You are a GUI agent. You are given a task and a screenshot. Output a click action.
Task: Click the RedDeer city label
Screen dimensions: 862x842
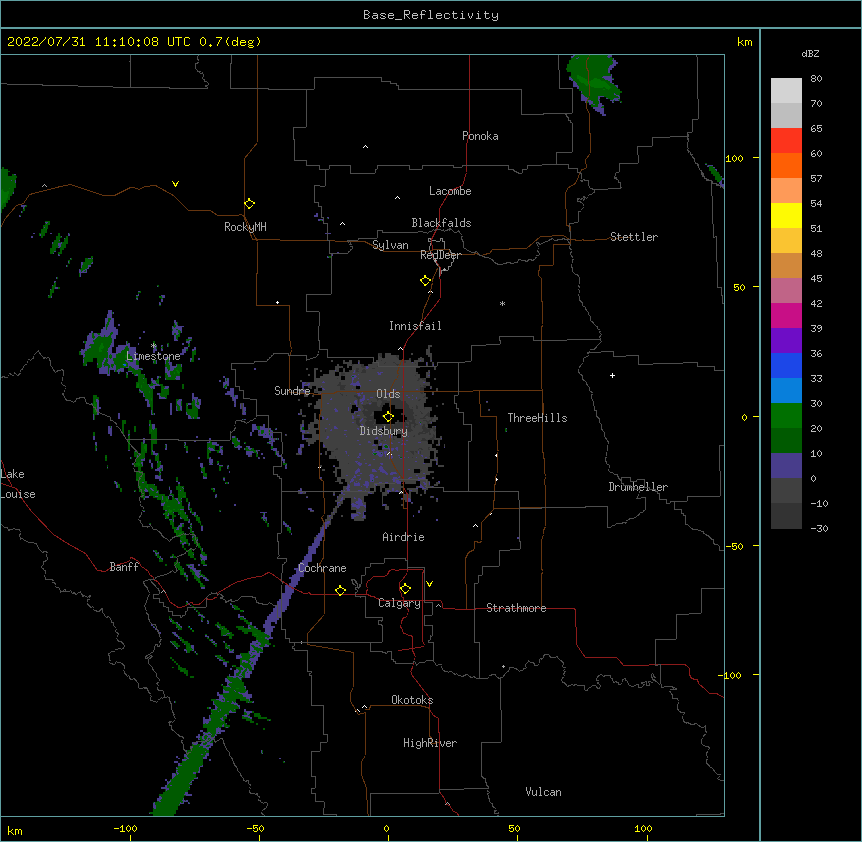pyautogui.click(x=440, y=255)
